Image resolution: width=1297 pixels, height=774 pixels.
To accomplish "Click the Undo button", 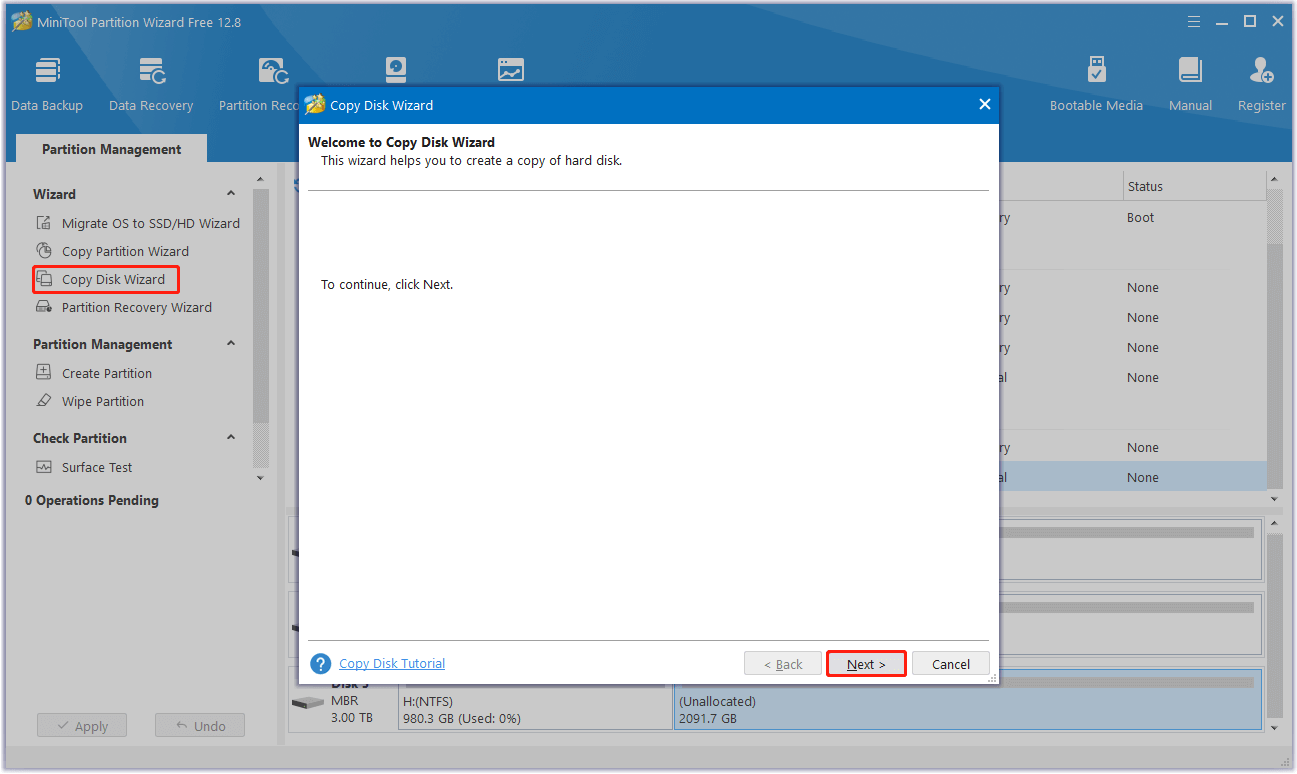I will pyautogui.click(x=200, y=726).
